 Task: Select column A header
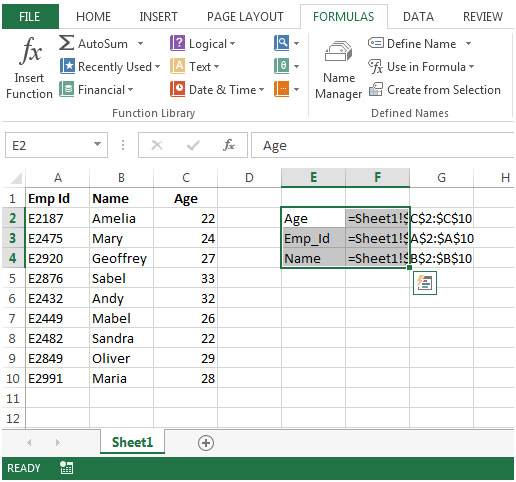click(x=58, y=178)
